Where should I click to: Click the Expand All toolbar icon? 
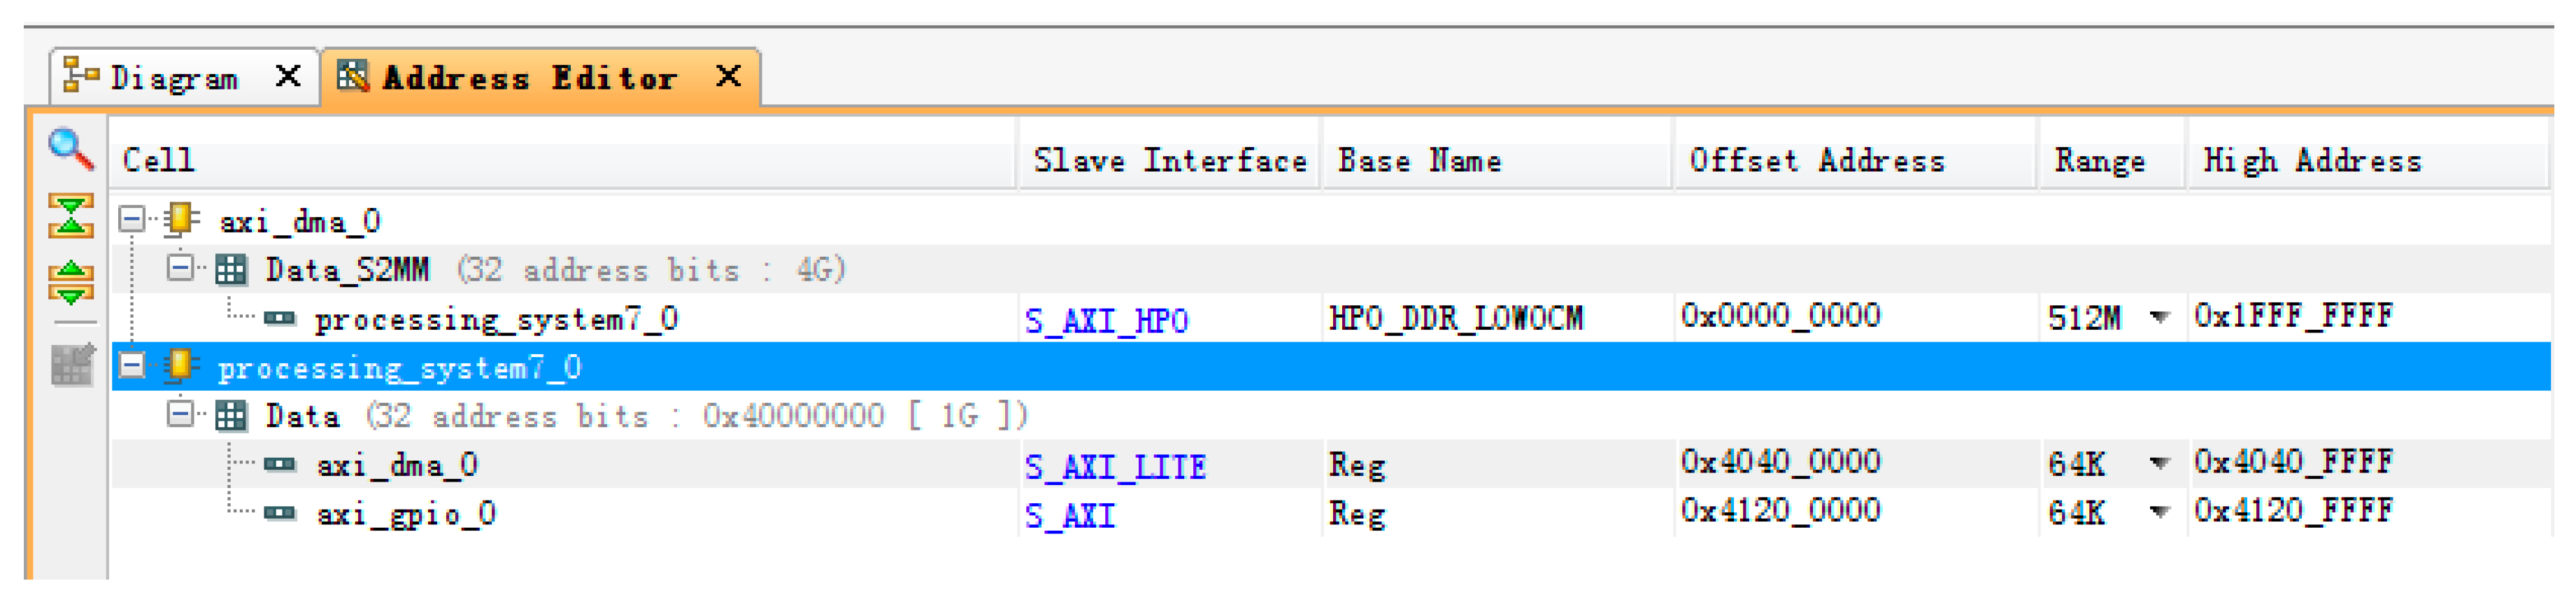[x=71, y=283]
